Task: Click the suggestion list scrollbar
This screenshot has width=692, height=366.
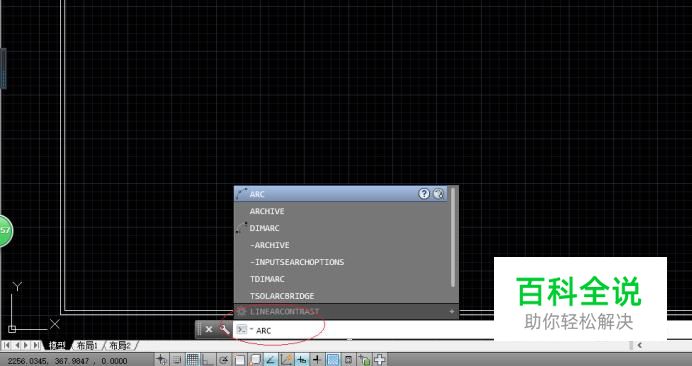Action: click(x=453, y=237)
